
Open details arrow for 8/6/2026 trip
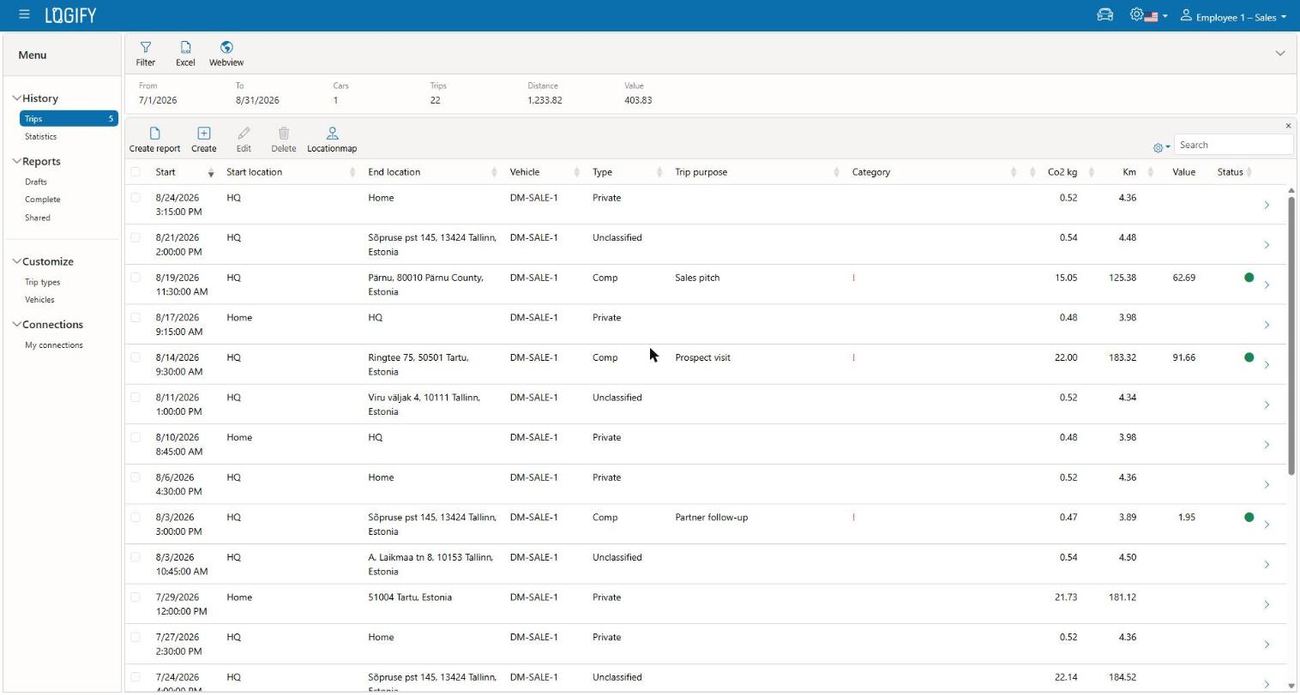click(1267, 485)
